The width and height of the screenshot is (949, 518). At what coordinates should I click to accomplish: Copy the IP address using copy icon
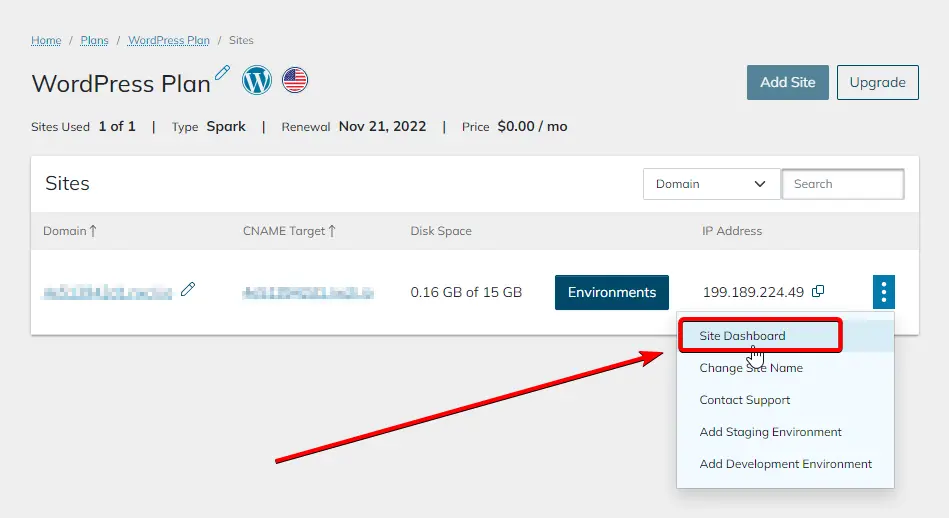[x=818, y=291]
